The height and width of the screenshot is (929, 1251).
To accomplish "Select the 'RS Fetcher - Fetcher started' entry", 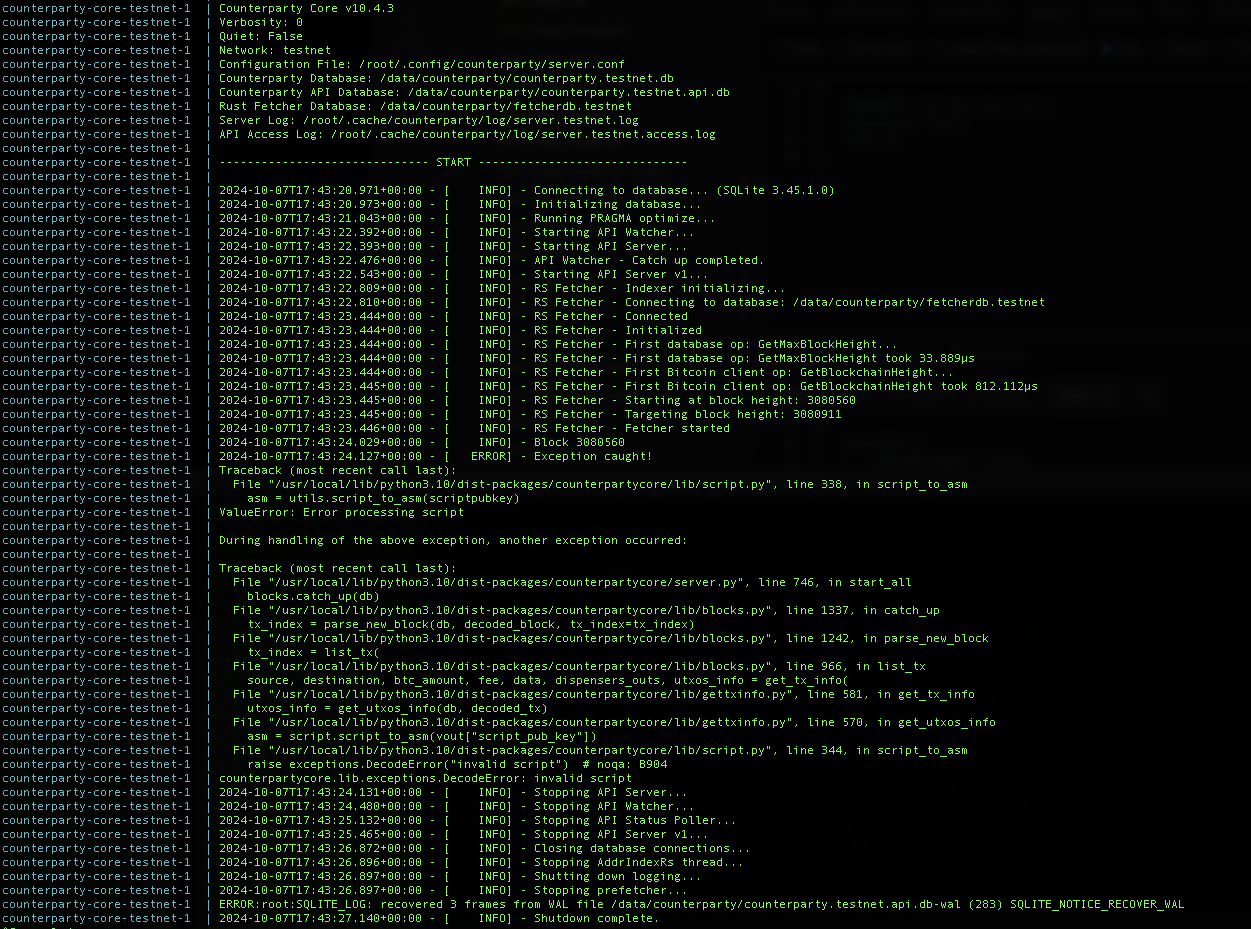I will [x=474, y=428].
